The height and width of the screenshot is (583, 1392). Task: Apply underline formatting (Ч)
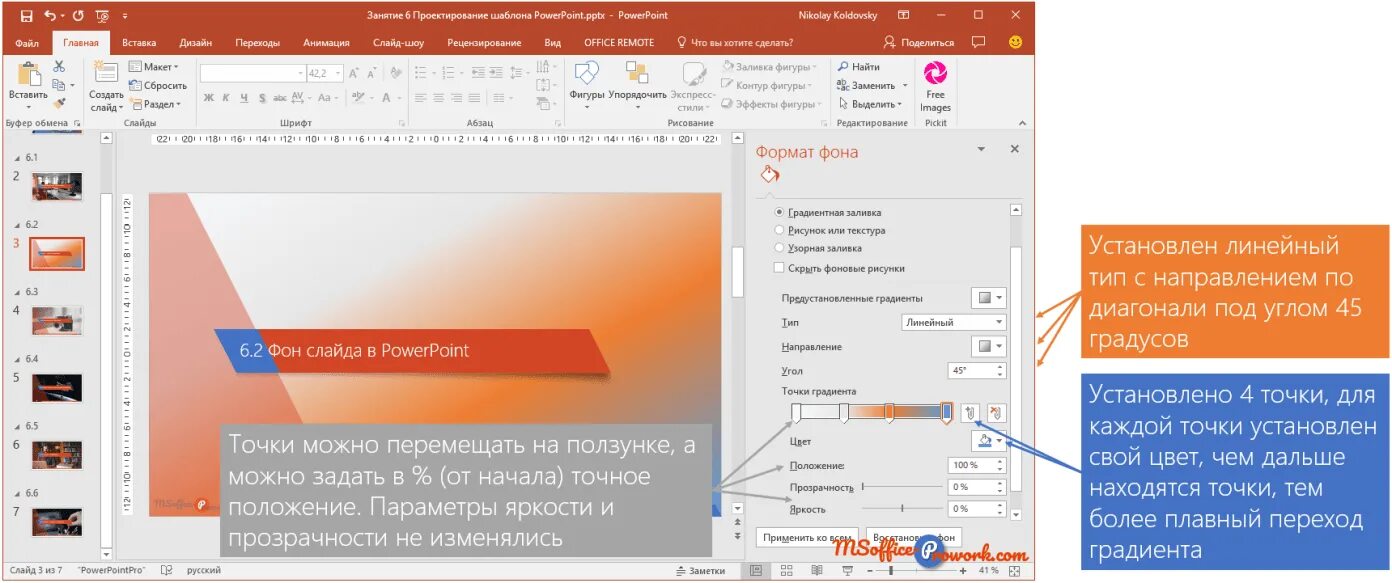(245, 98)
